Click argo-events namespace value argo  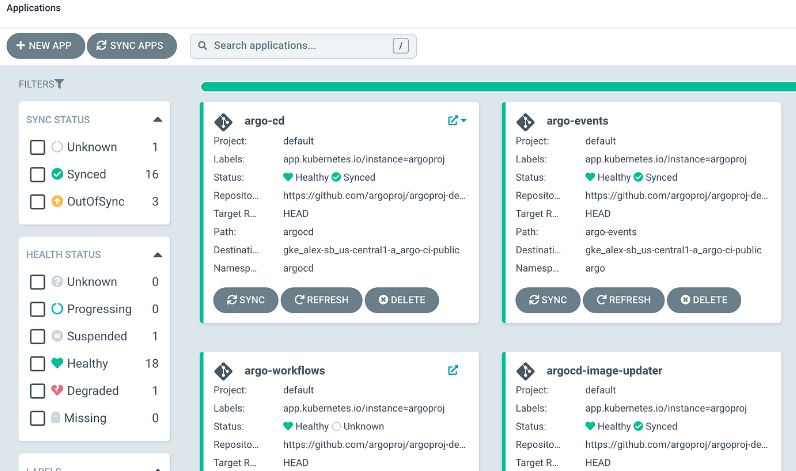pos(595,268)
